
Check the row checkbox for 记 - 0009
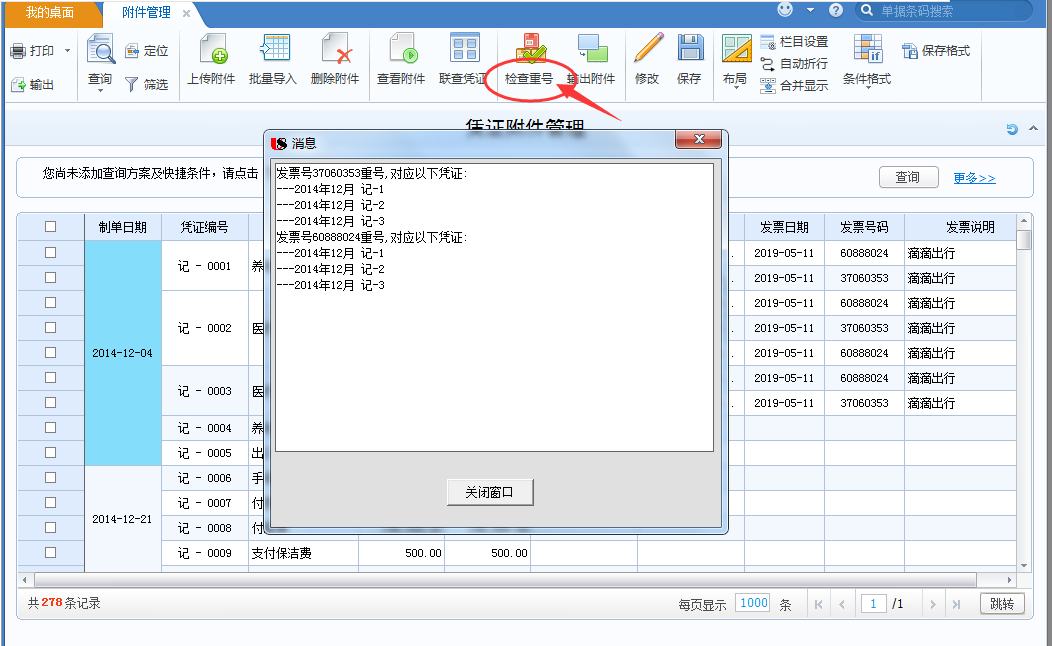tap(51, 552)
